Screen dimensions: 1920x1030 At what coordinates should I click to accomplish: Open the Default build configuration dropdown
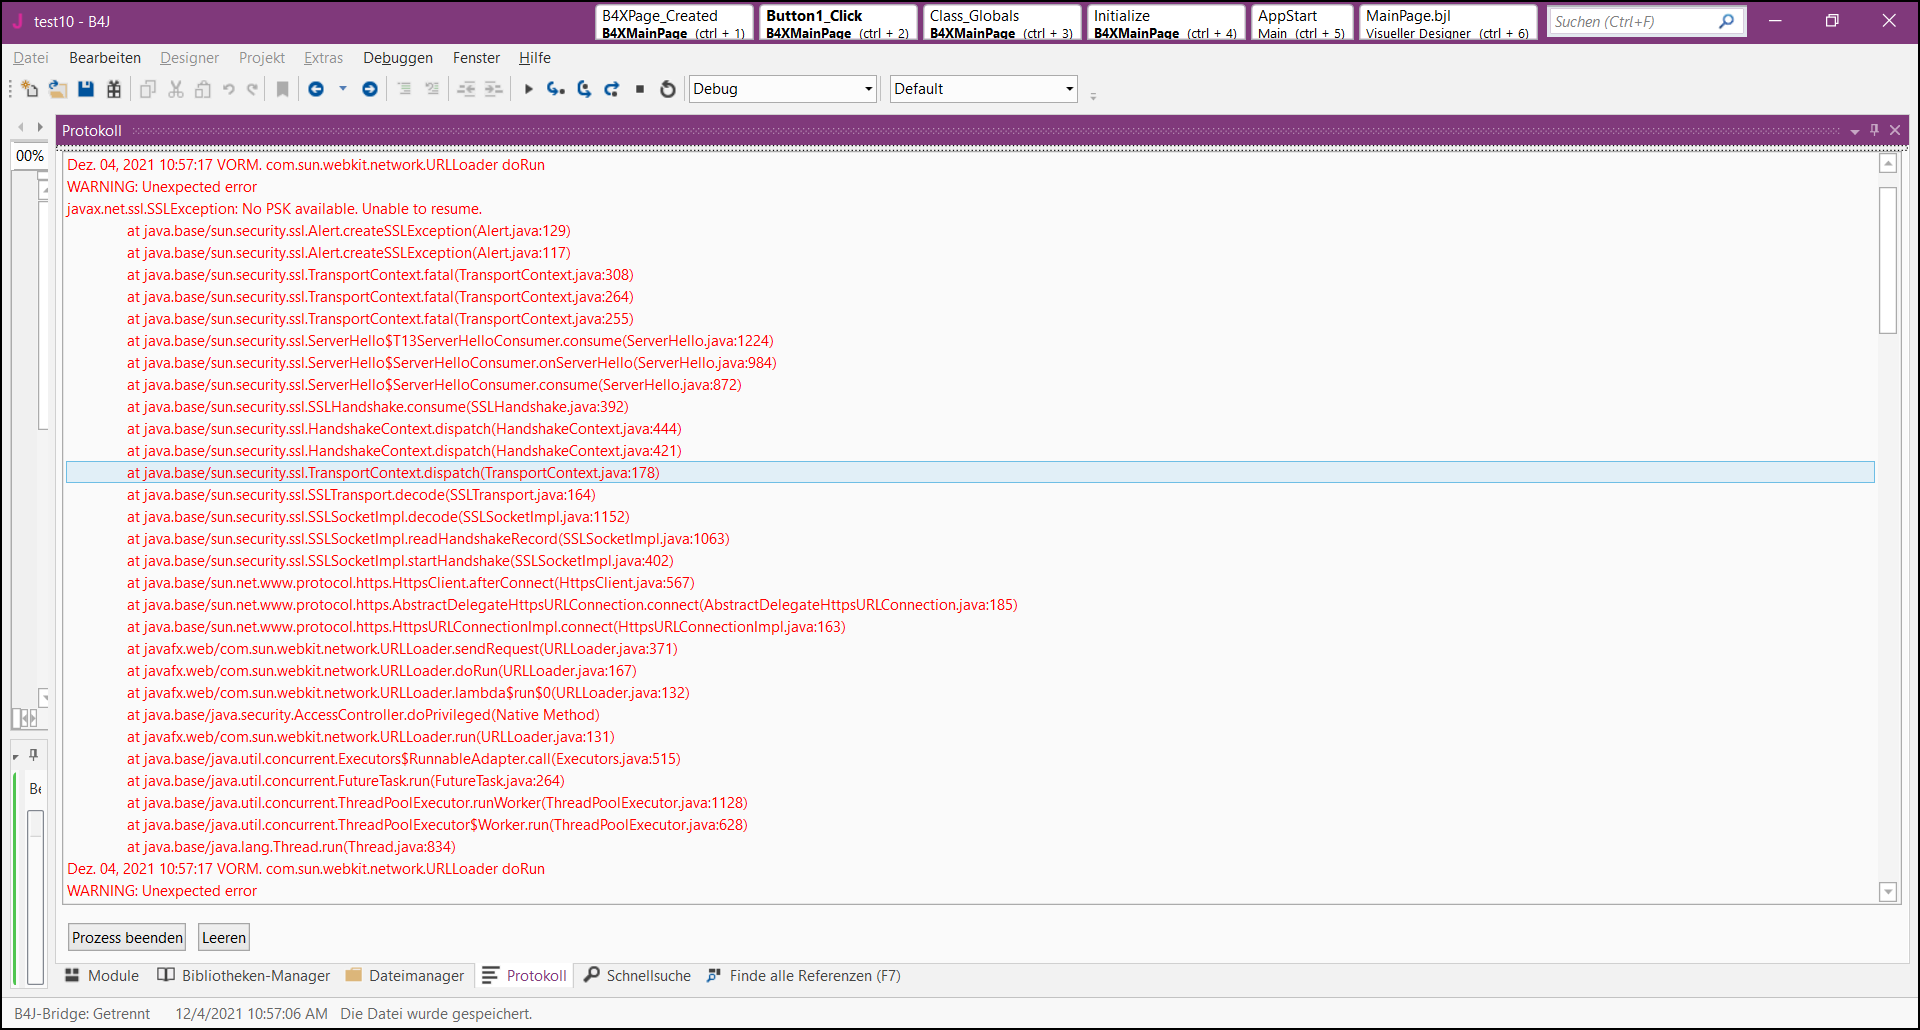984,89
